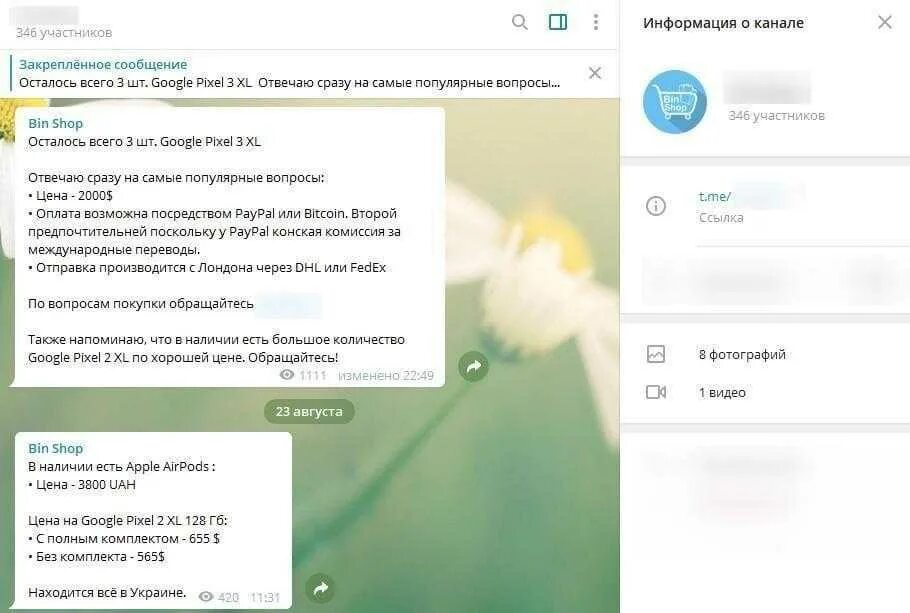Dismiss the pinned message with its X
910x613 pixels.
(x=595, y=73)
